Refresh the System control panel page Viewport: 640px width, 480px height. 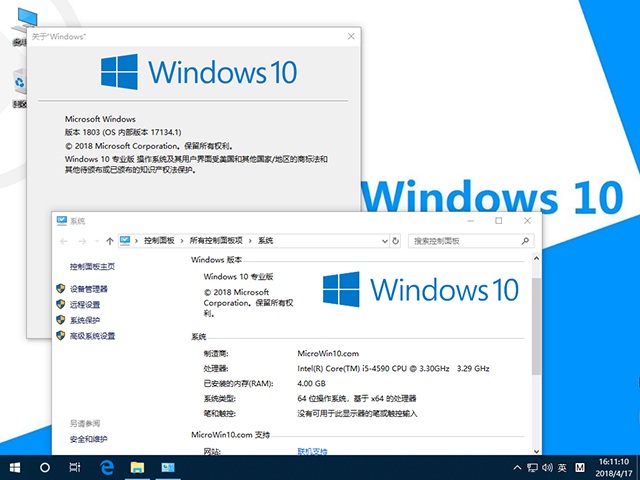tap(395, 241)
